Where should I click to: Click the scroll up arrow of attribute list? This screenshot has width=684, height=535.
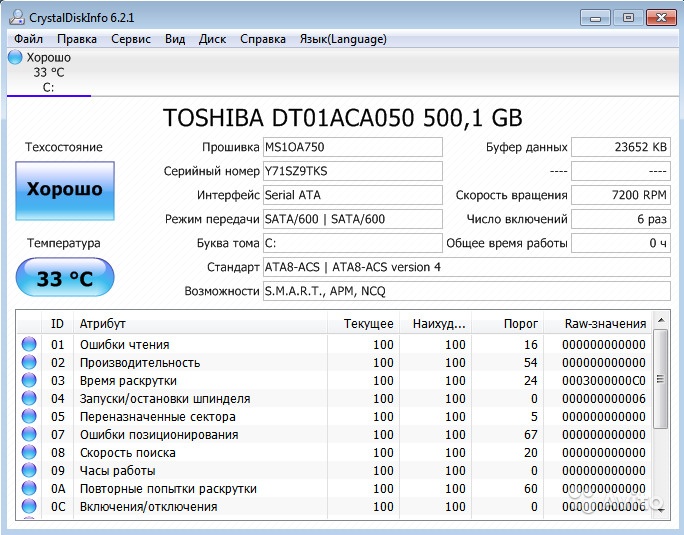661,321
